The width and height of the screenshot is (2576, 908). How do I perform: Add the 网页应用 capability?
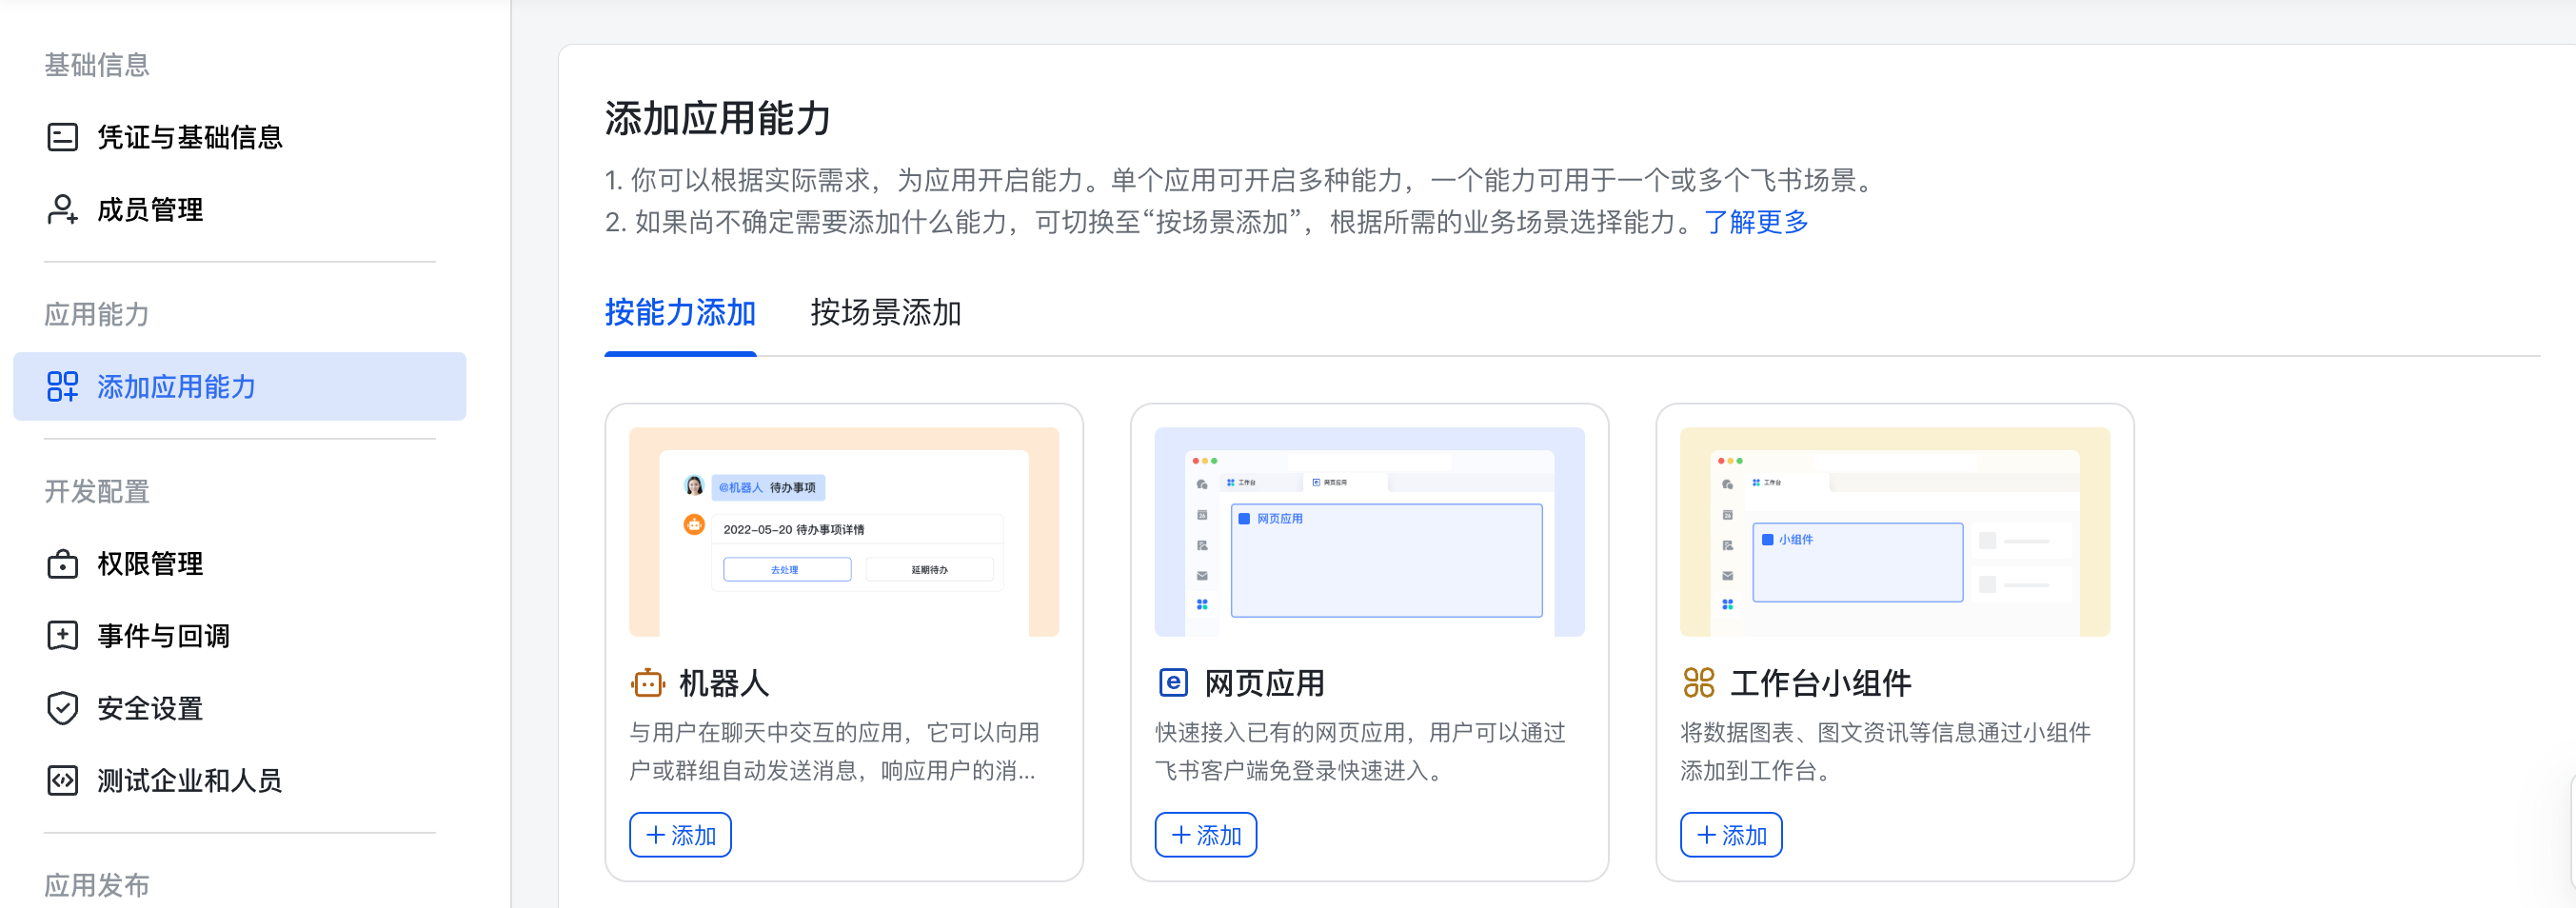pos(1205,835)
